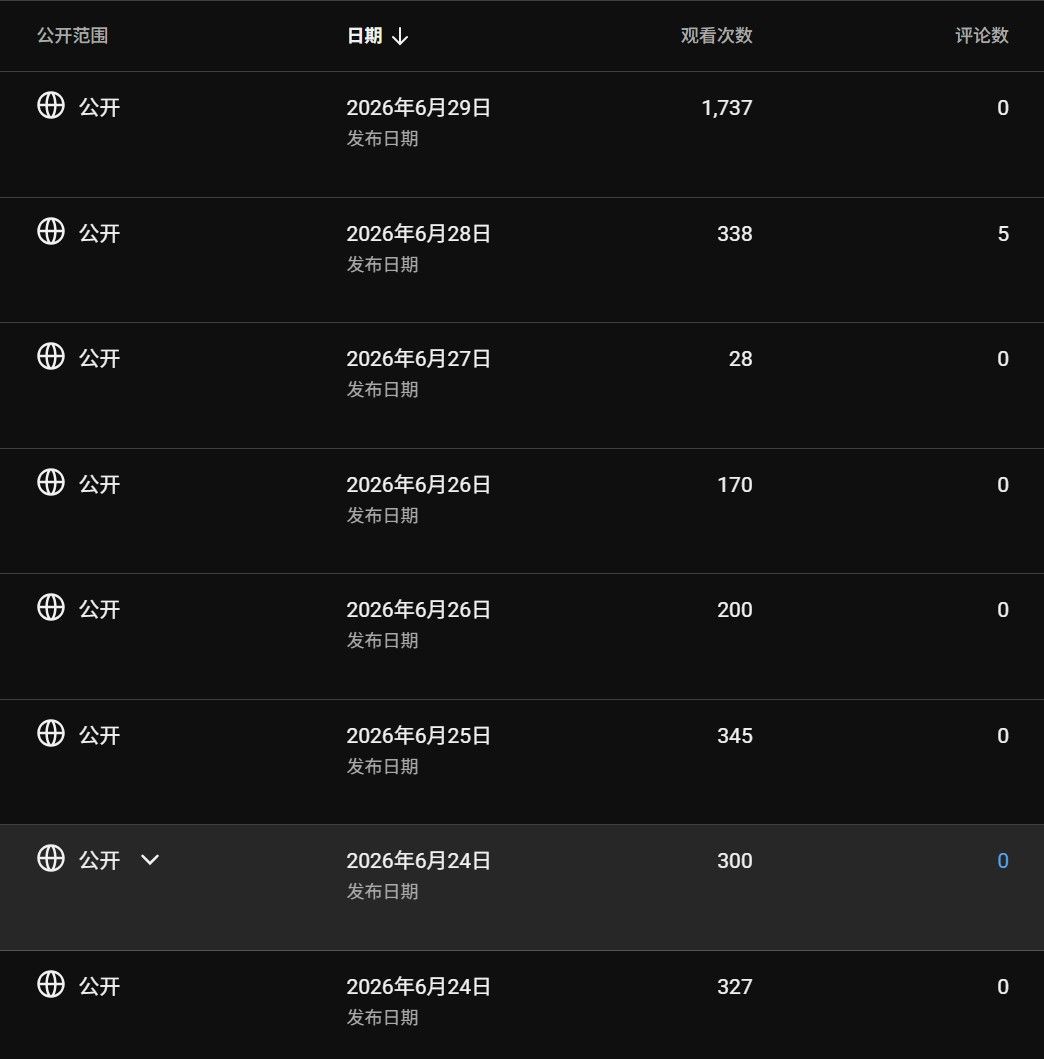This screenshot has height=1059, width=1044.
Task: Sort by 观看次数 column header
Action: tap(716, 36)
